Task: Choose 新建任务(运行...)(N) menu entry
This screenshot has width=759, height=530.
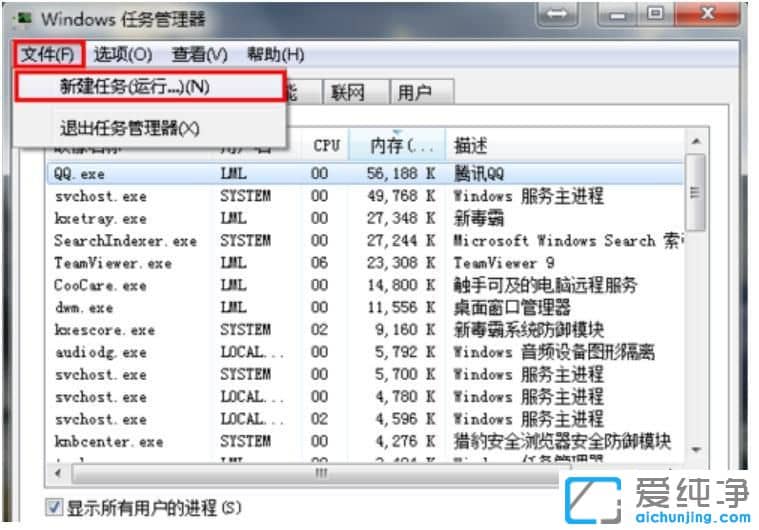Action: [150, 87]
